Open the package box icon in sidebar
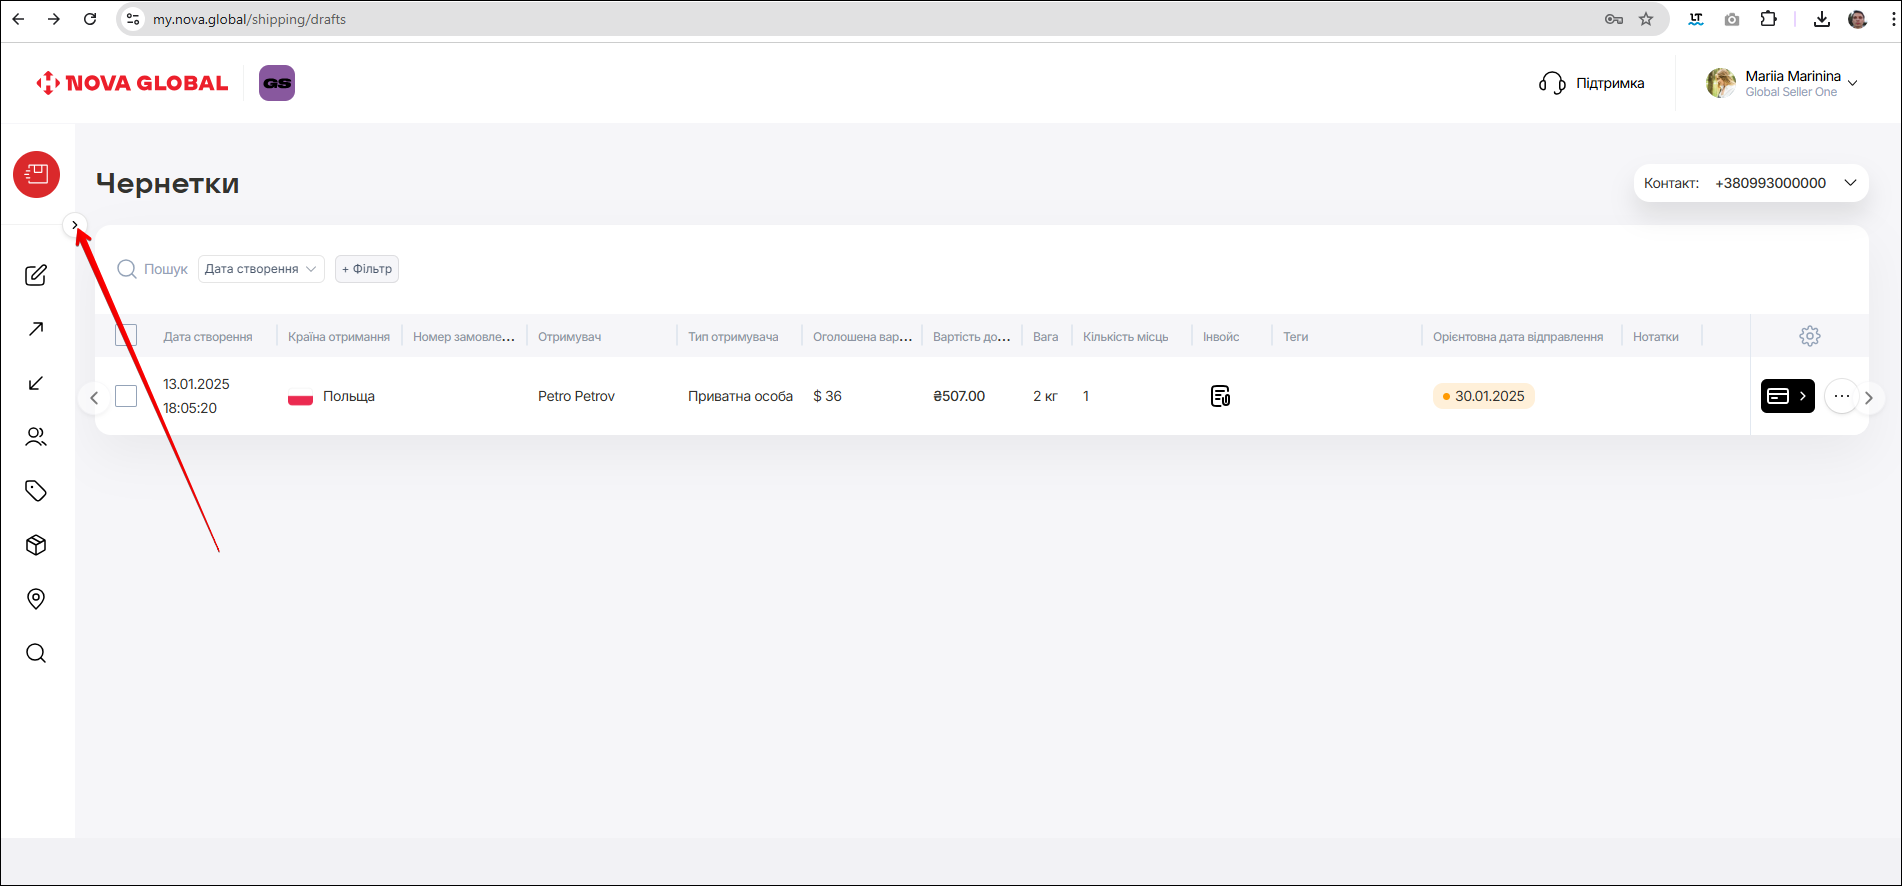1902x886 pixels. tap(36, 545)
